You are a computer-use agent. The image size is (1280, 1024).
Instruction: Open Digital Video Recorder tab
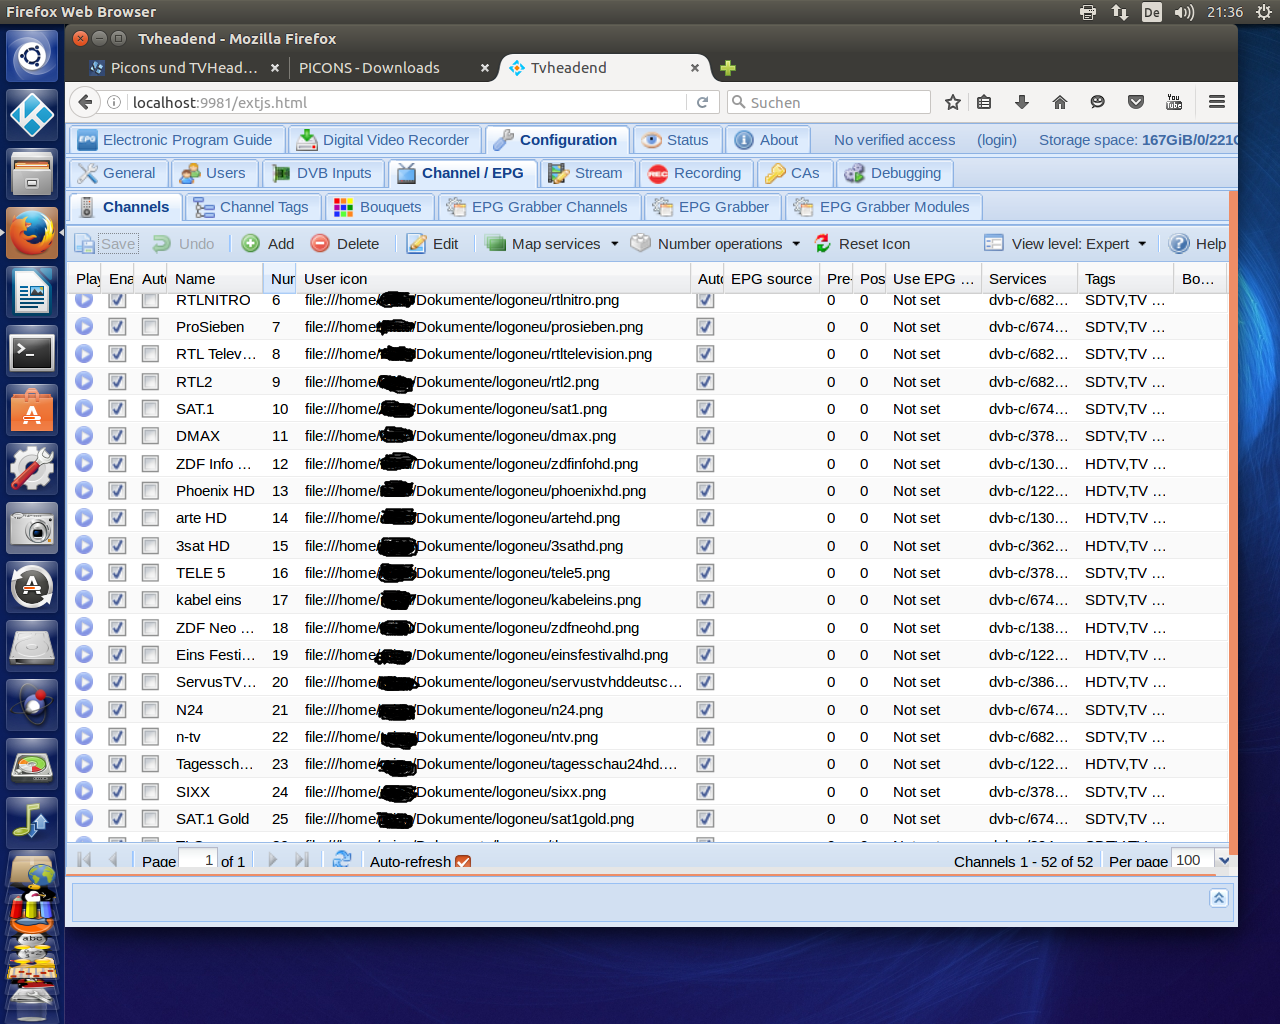(383, 140)
